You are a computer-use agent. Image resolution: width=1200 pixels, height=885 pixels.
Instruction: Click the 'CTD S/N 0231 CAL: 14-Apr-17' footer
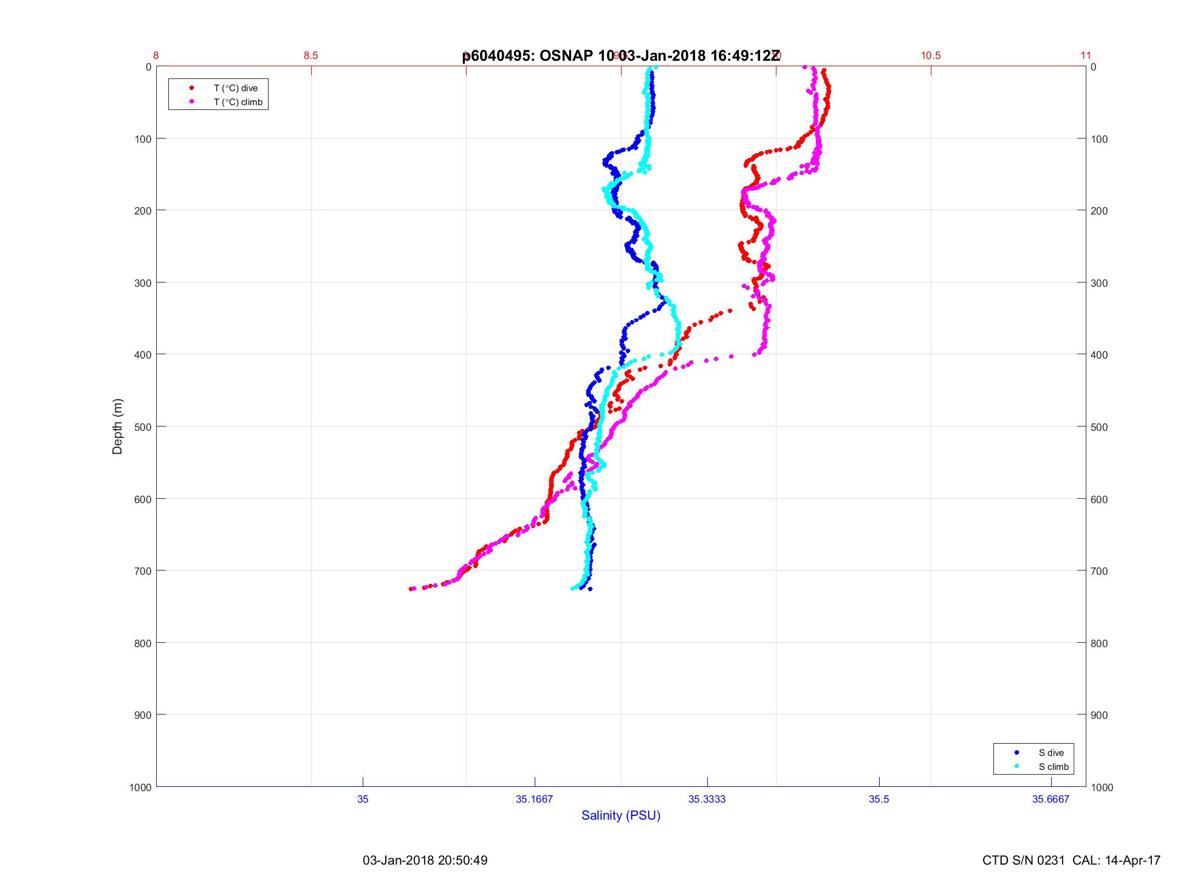click(1072, 860)
